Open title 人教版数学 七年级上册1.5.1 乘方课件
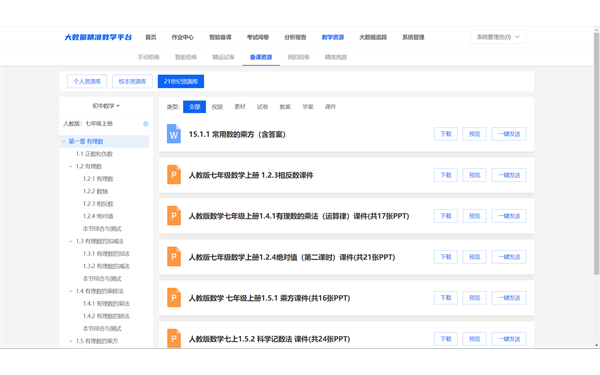This screenshot has width=600, height=375. tap(269, 298)
